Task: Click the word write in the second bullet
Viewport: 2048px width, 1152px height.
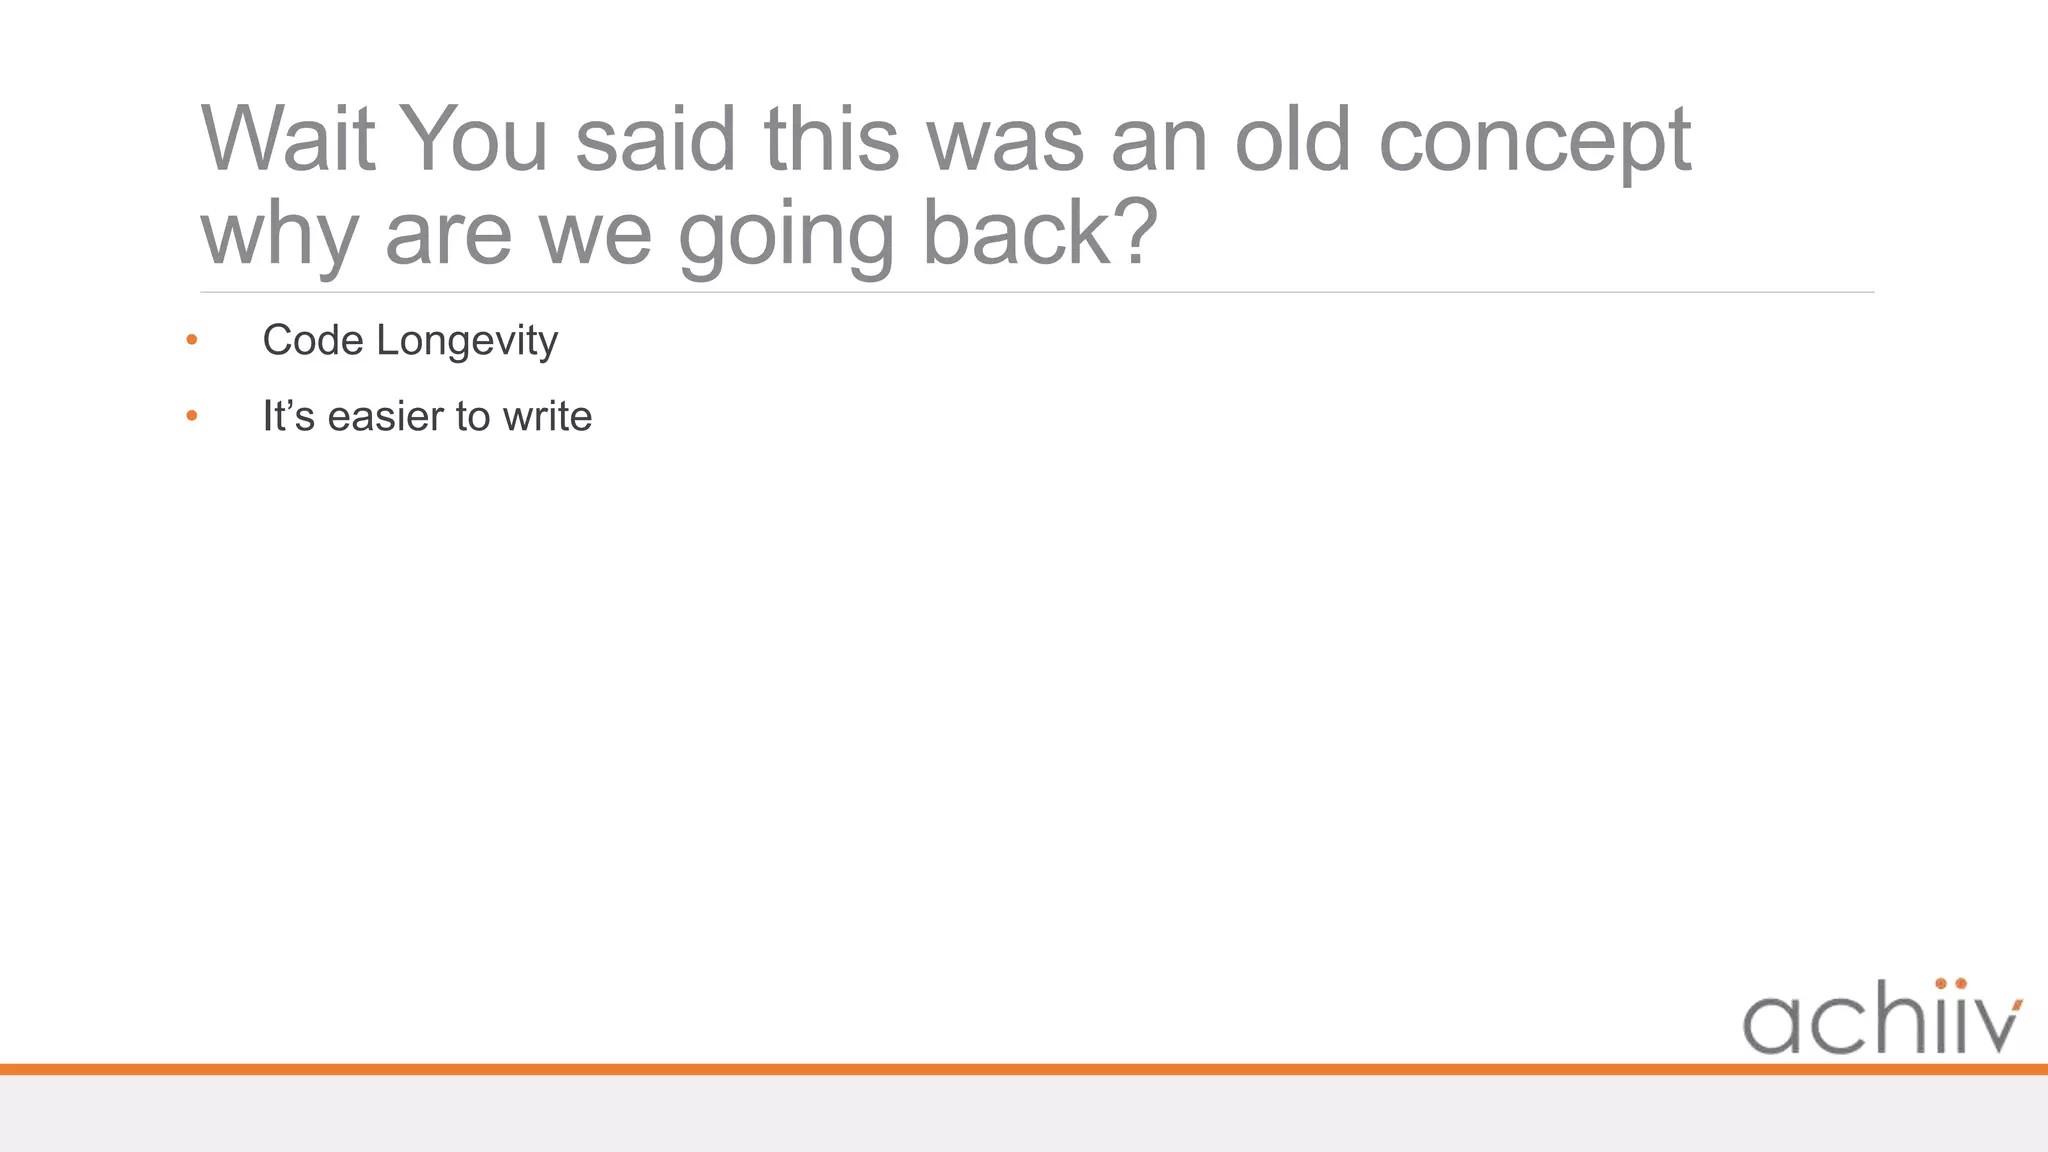Action: [547, 416]
